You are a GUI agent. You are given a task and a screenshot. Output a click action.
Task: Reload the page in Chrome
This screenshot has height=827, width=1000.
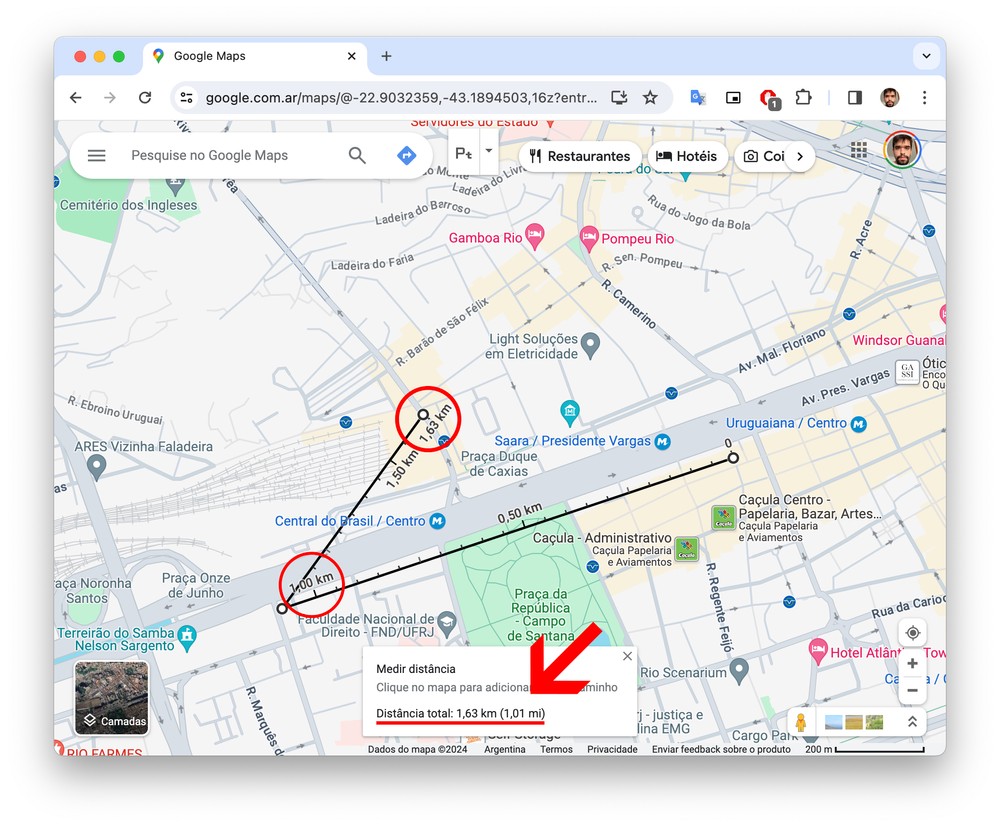click(x=145, y=97)
